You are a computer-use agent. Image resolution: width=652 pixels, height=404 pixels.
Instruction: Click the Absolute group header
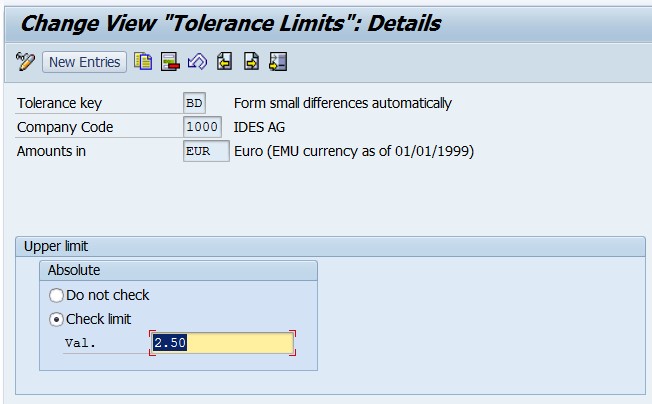[178, 271]
